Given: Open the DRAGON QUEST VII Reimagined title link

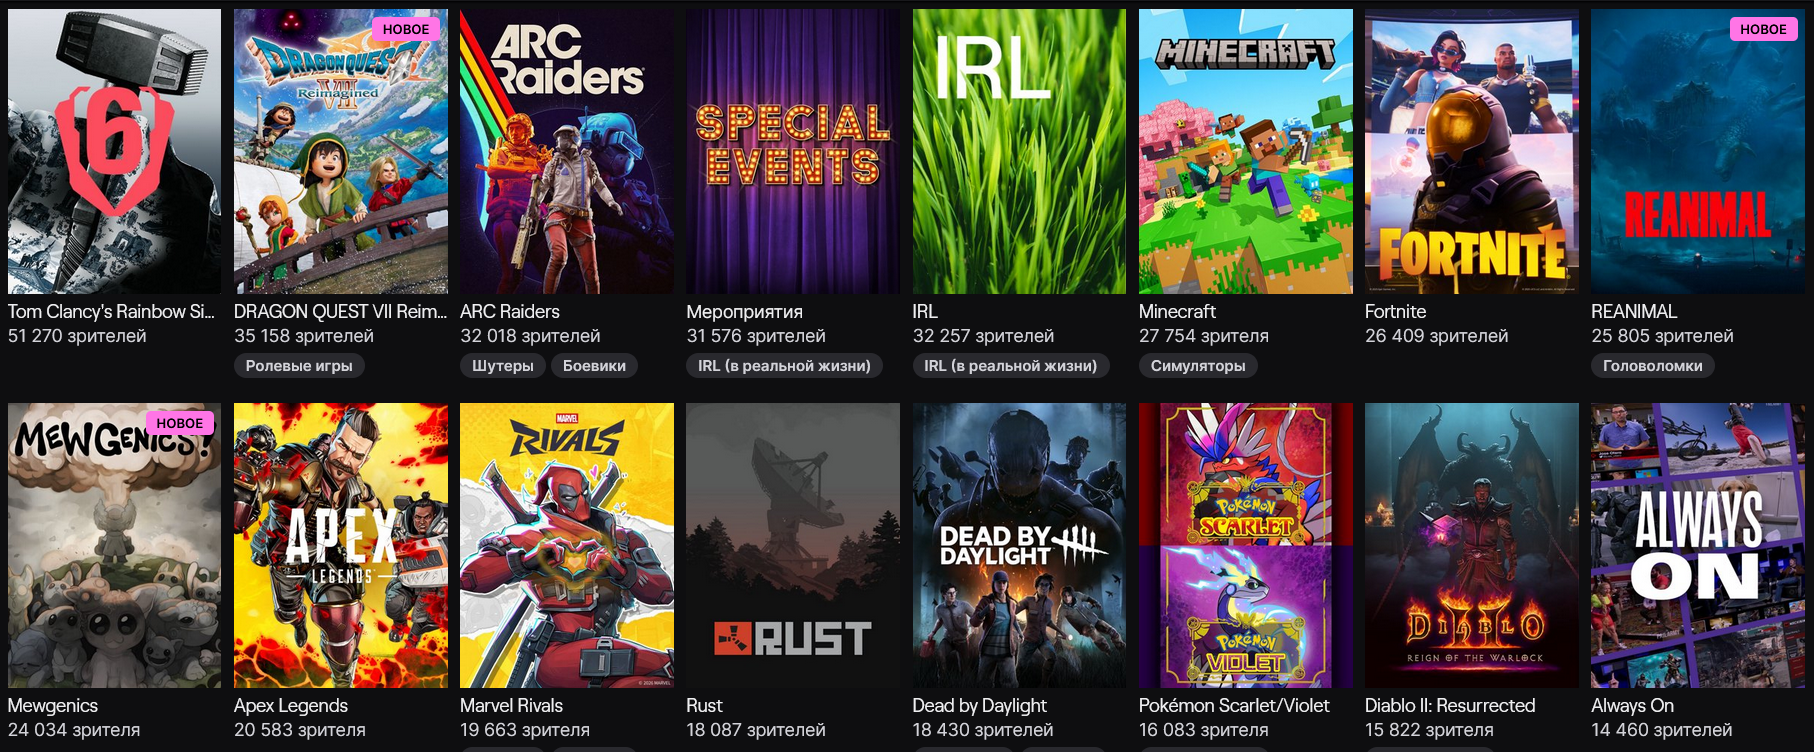Looking at the screenshot, I should coord(340,311).
